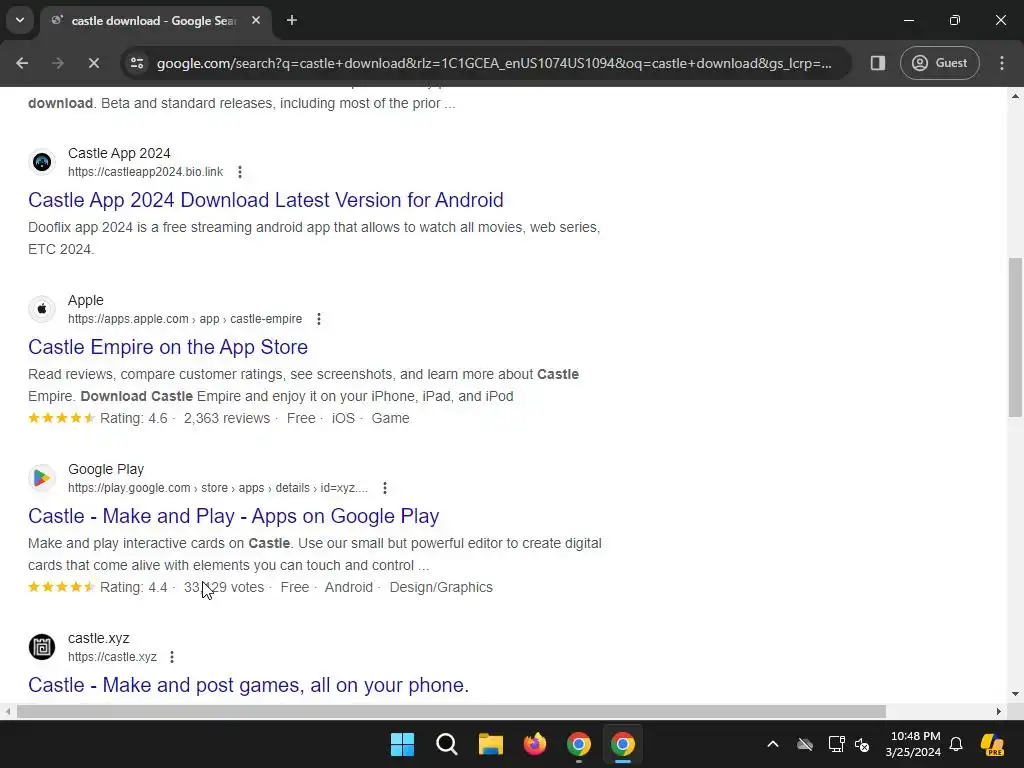This screenshot has width=1024, height=768.
Task: Click the 'Castle App 2024' site name
Action: [x=119, y=153]
